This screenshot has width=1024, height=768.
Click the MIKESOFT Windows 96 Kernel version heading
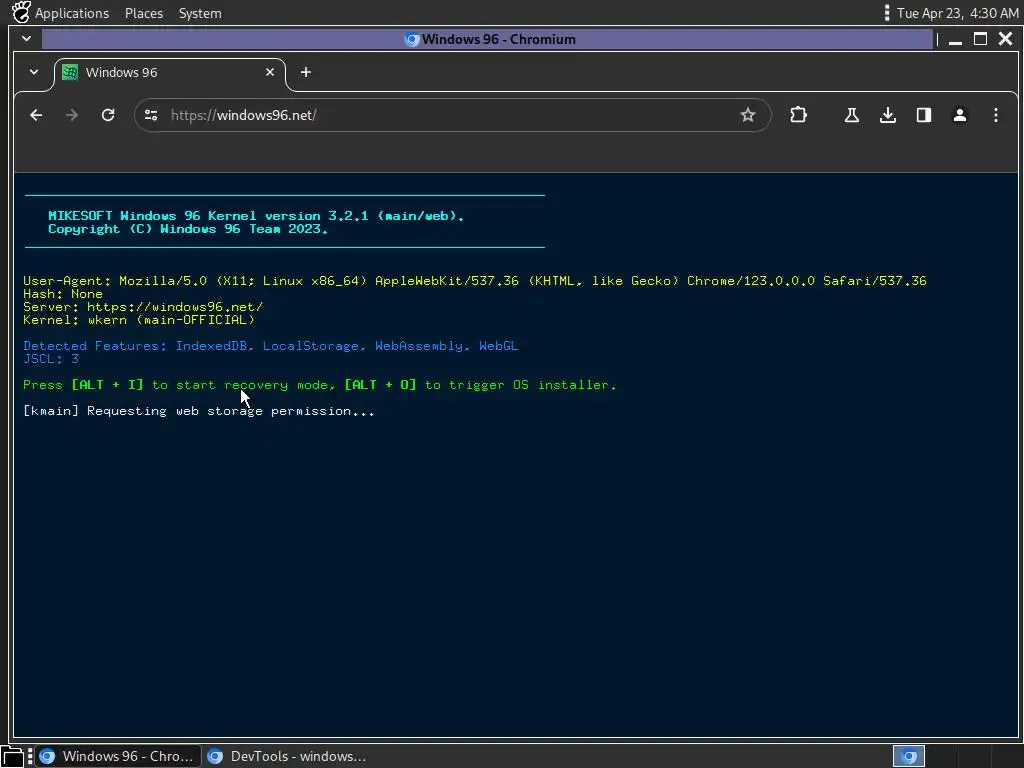[x=256, y=216]
